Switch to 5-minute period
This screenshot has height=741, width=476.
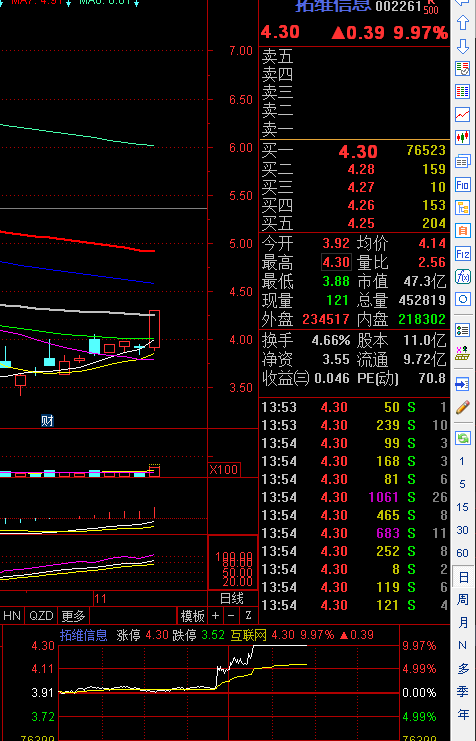[463, 484]
